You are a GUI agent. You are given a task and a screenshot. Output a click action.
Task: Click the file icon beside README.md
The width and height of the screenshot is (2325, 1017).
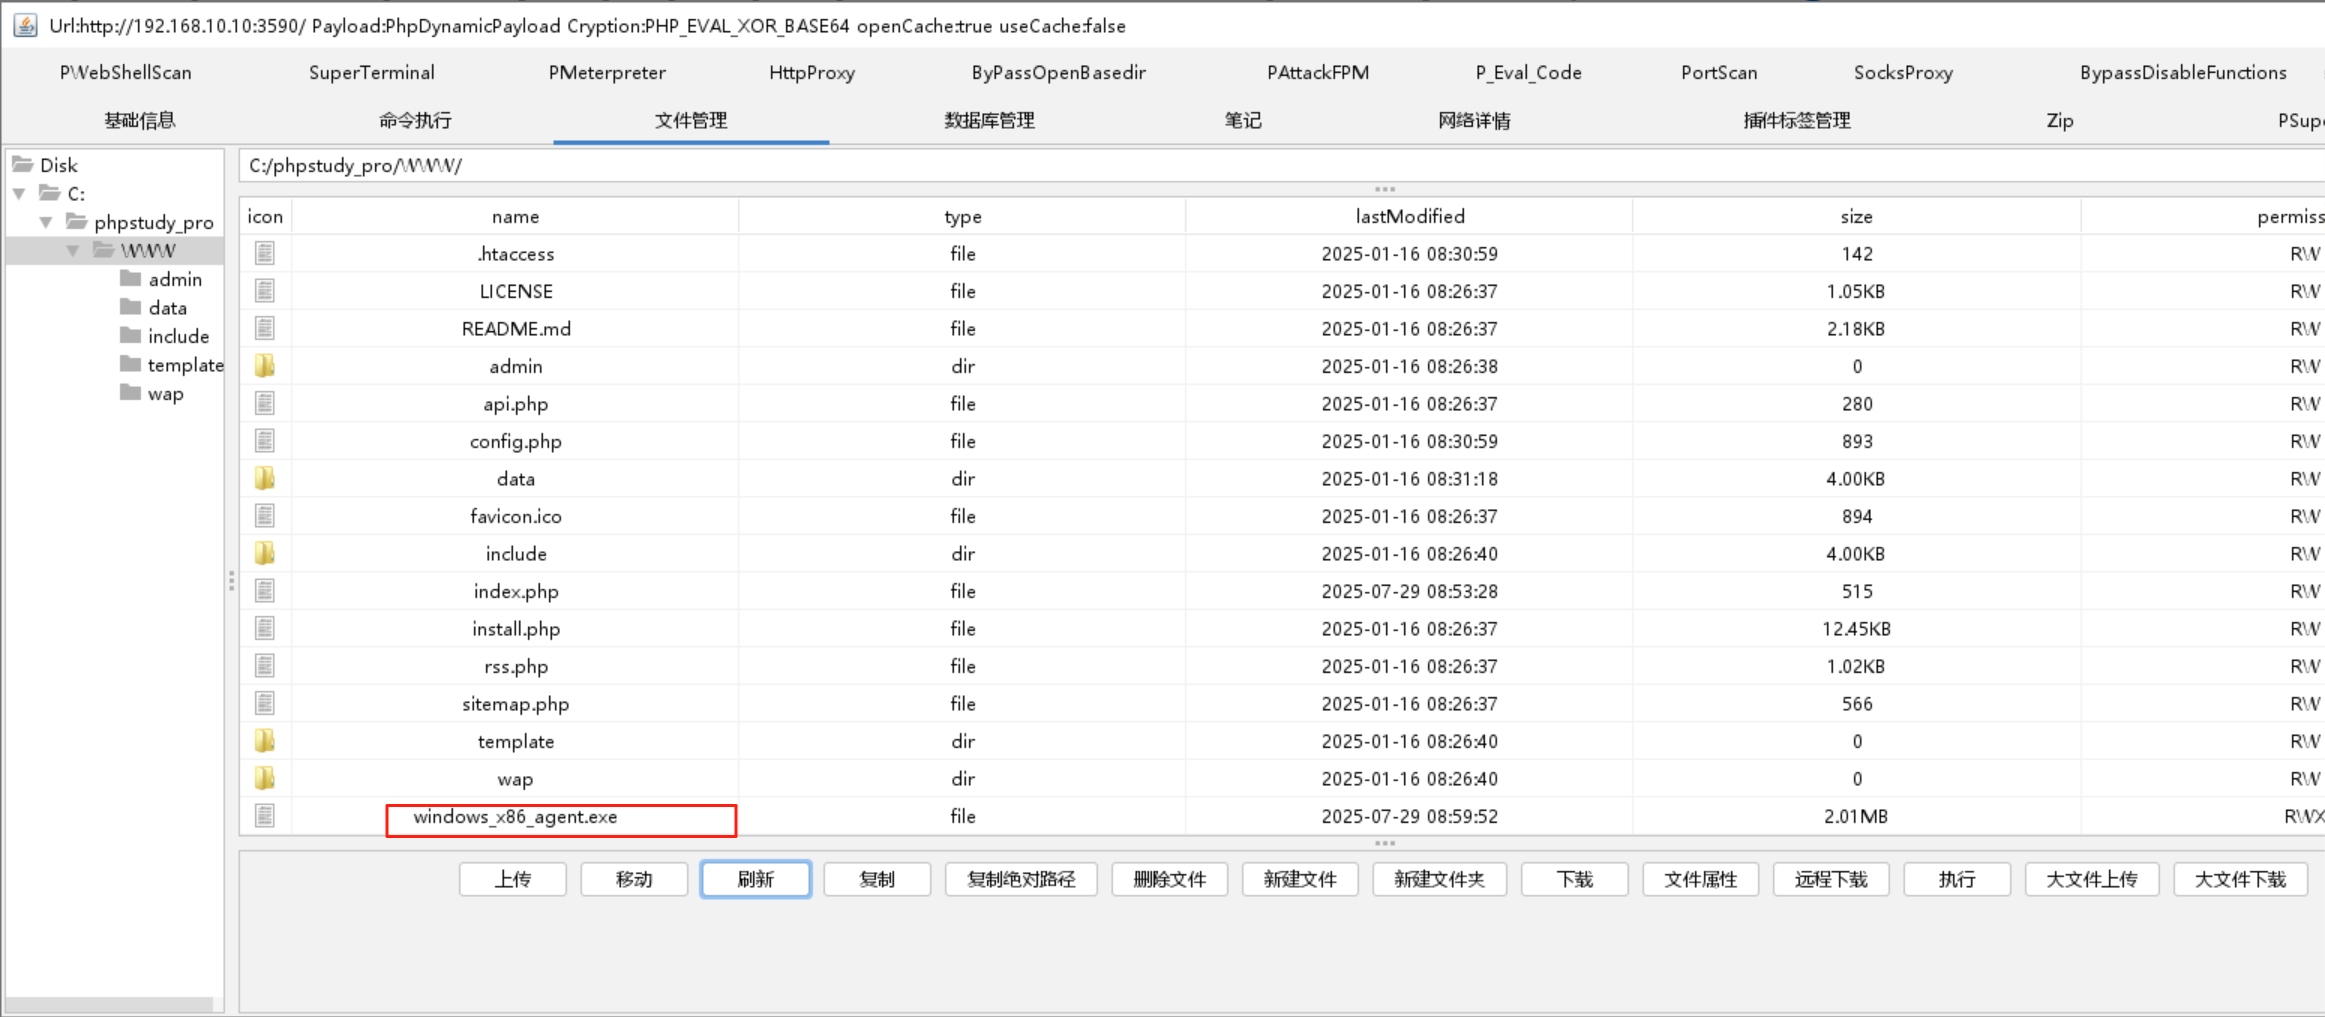pos(264,329)
